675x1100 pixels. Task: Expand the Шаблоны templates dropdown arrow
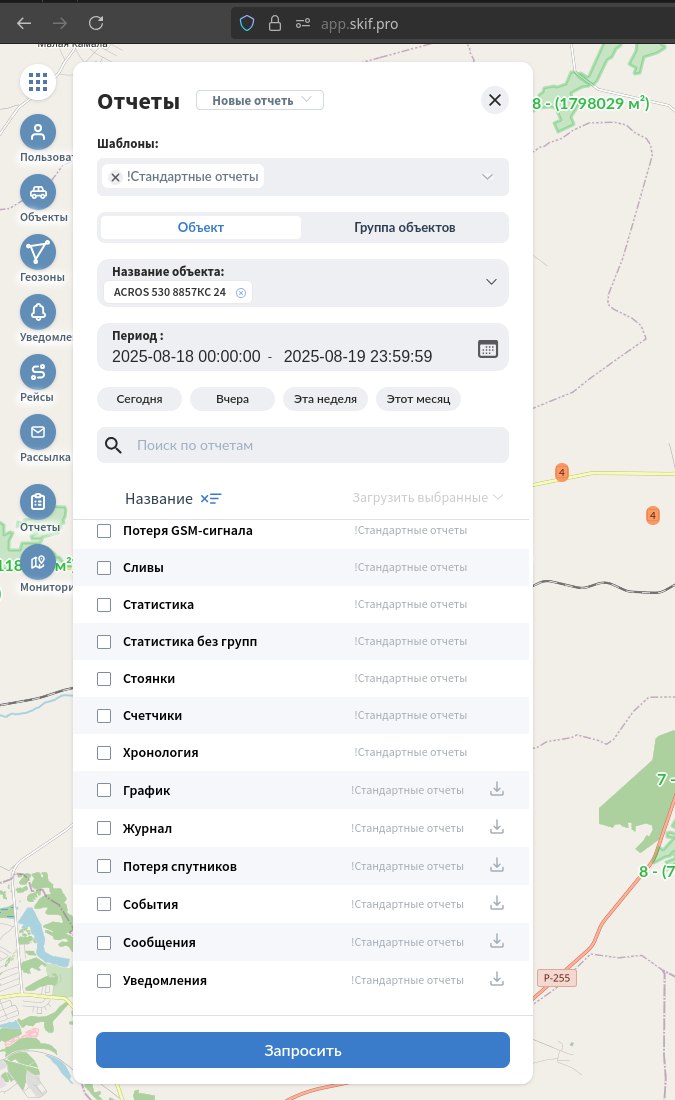[x=488, y=177]
